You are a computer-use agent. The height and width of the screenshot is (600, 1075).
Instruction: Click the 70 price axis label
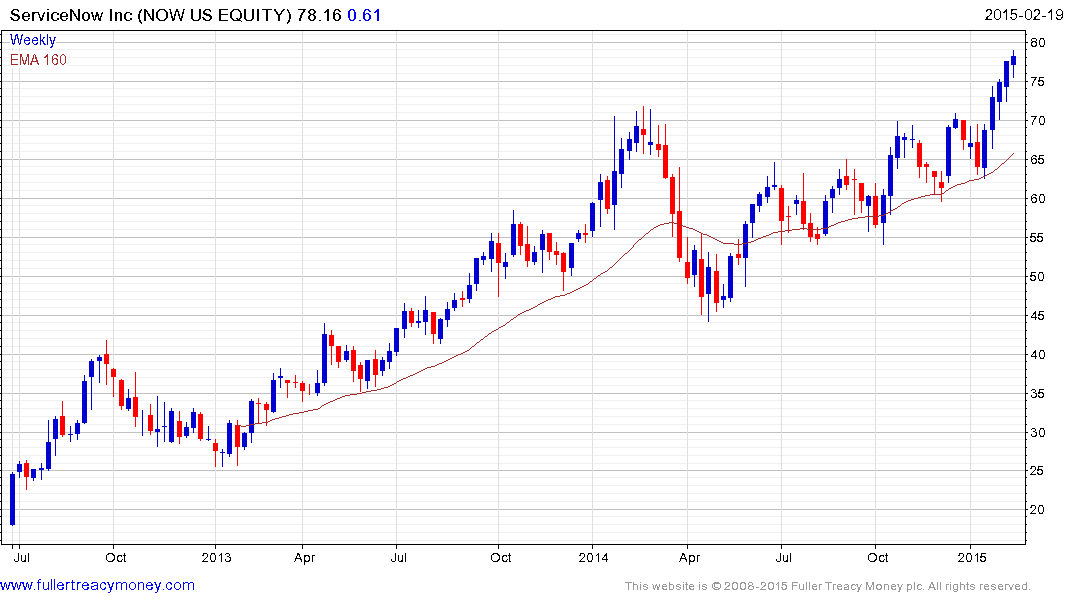coord(1038,121)
